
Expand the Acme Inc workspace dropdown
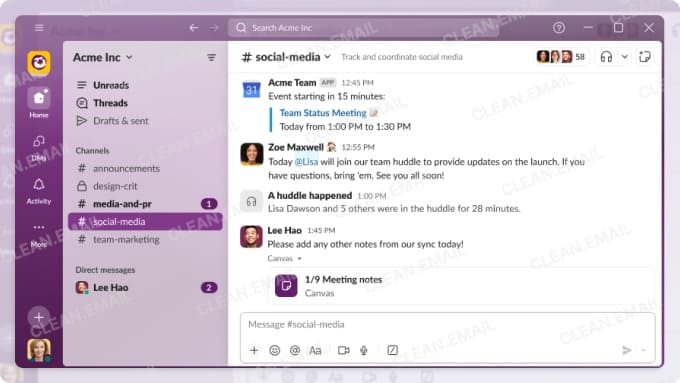click(103, 57)
